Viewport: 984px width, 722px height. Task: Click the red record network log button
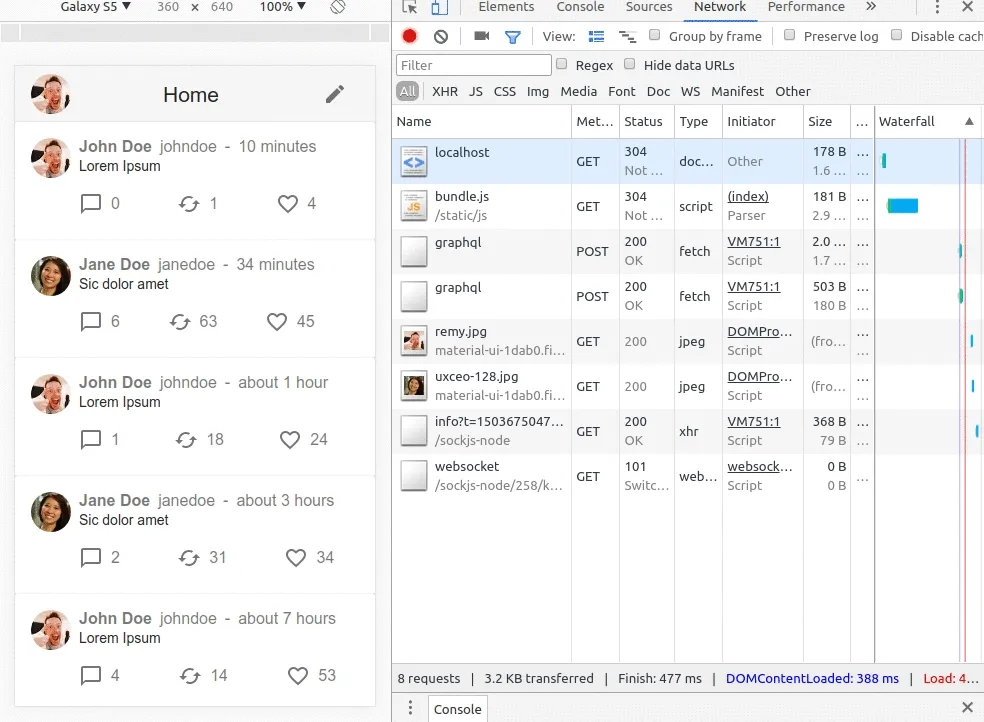[410, 36]
